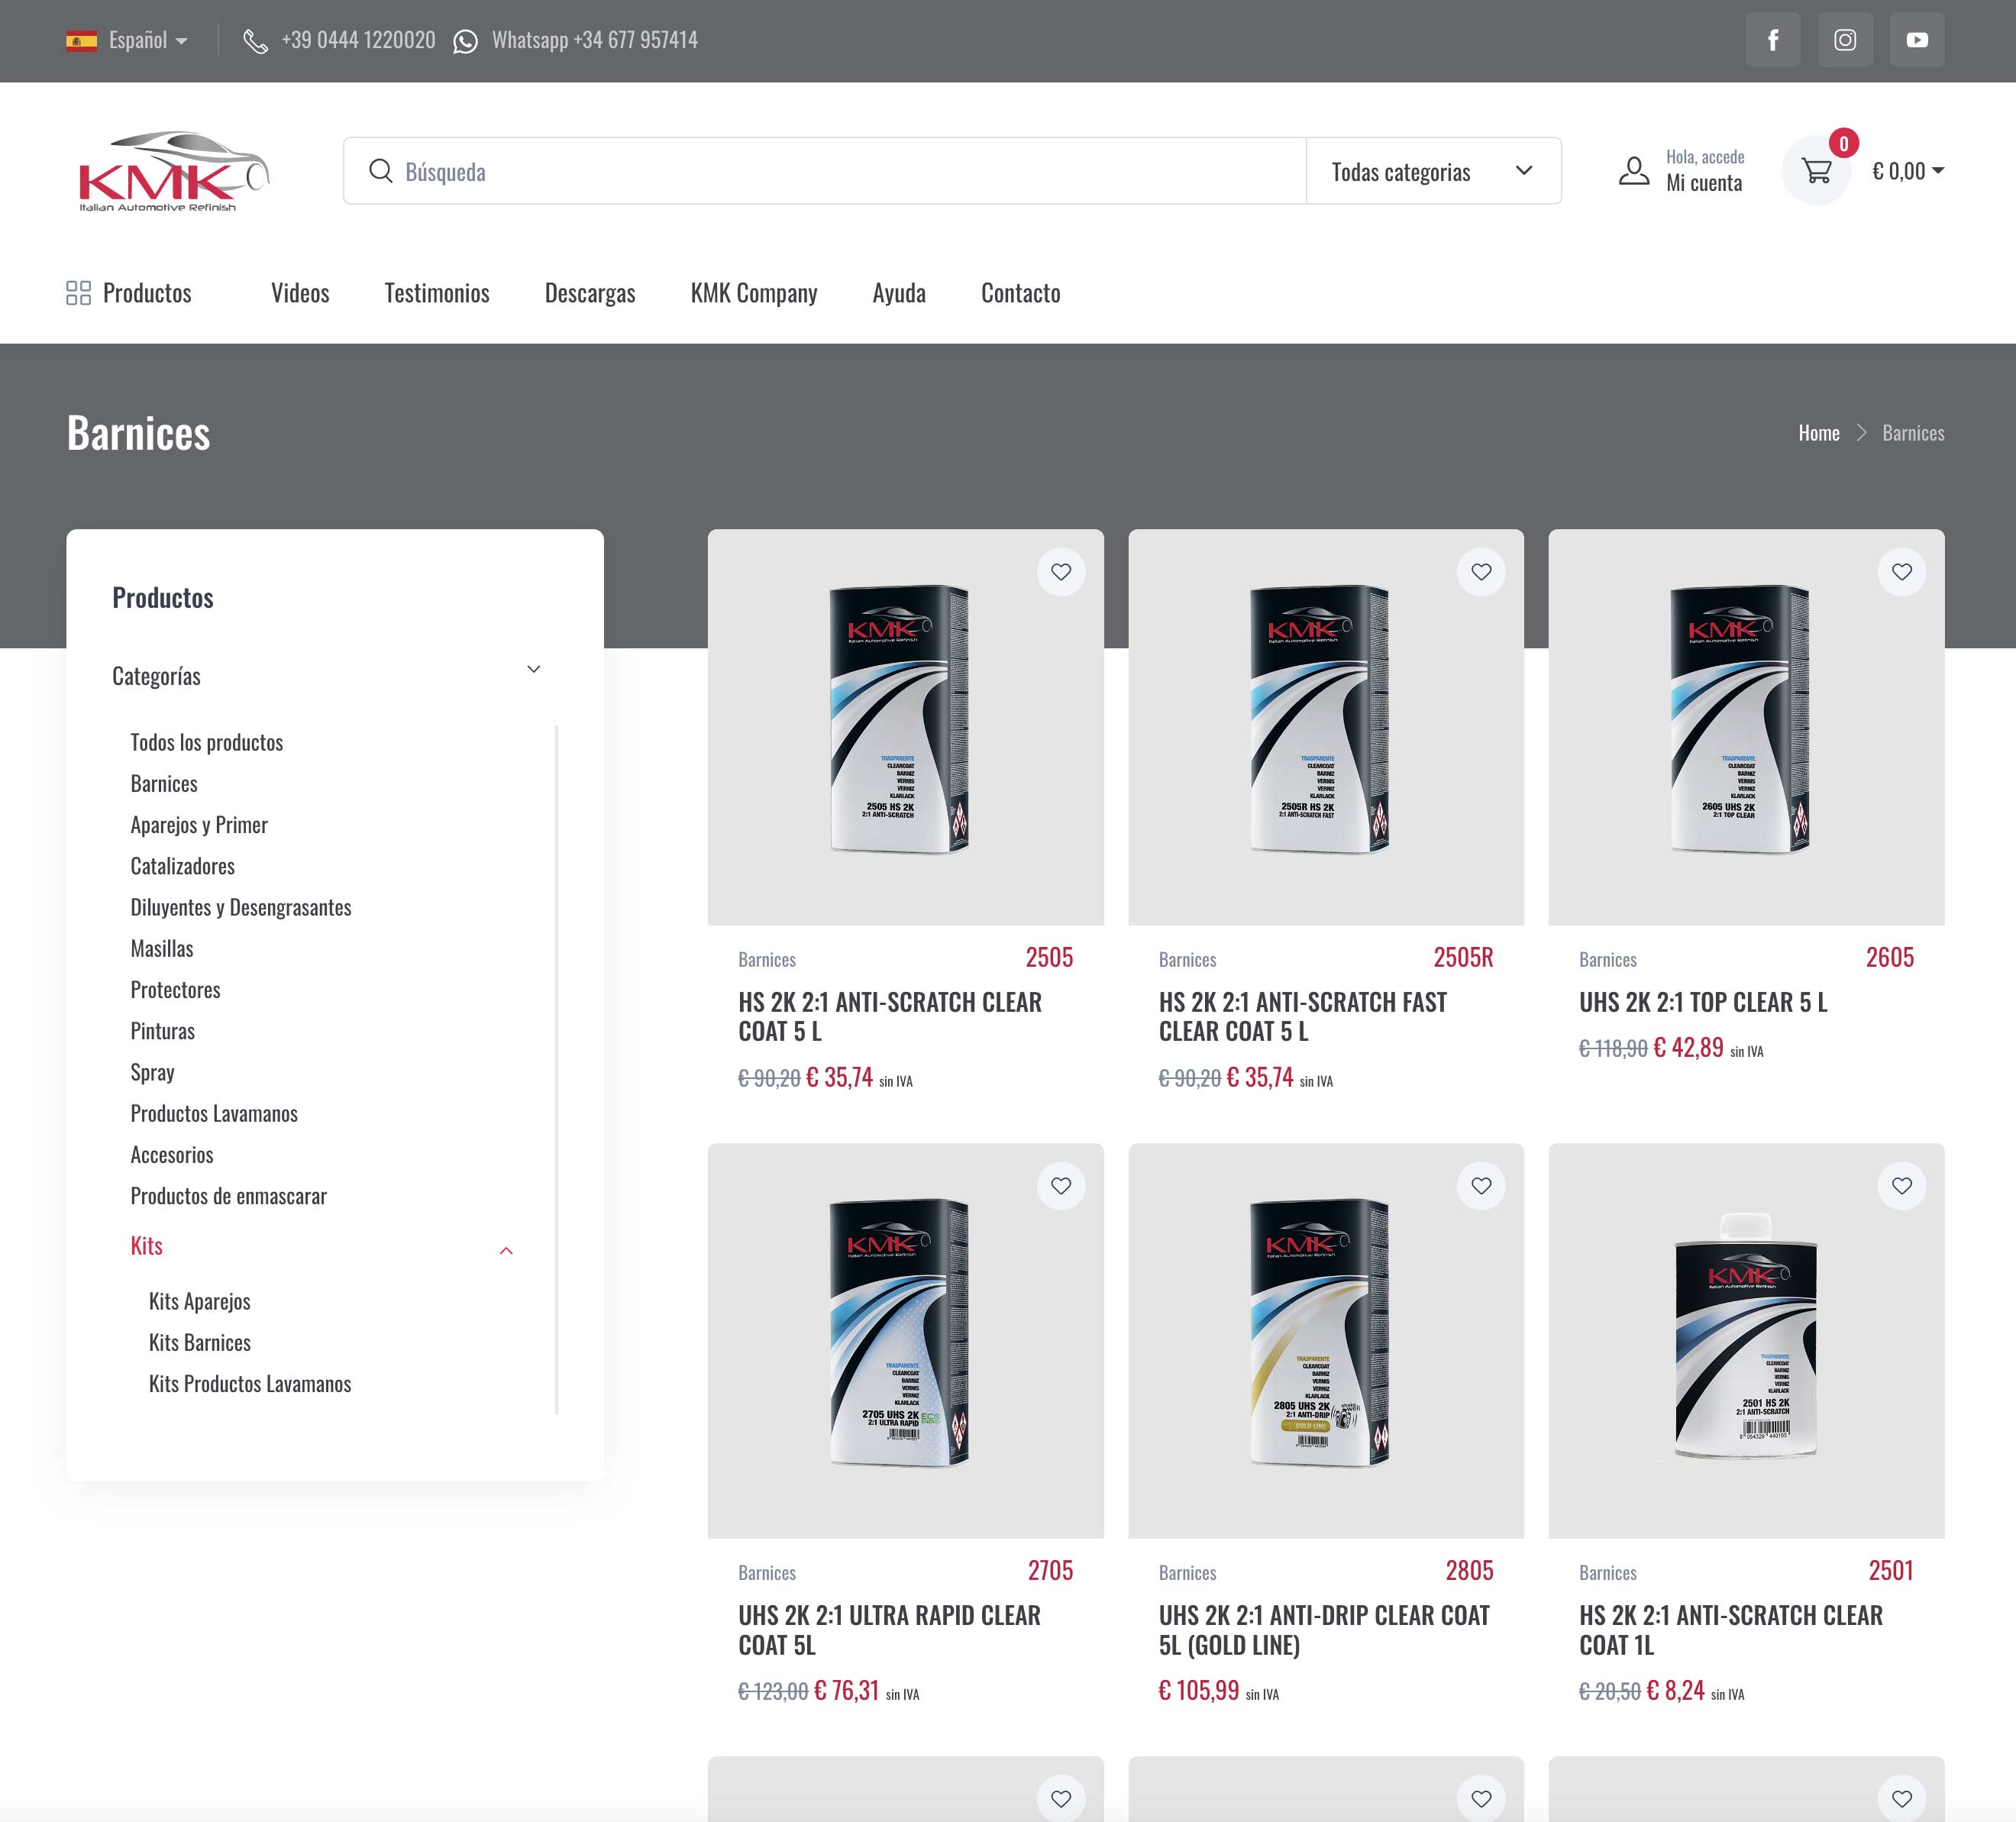Viewport: 2016px width, 1822px height.
Task: Click the WhatsApp icon in top bar
Action: [465, 41]
